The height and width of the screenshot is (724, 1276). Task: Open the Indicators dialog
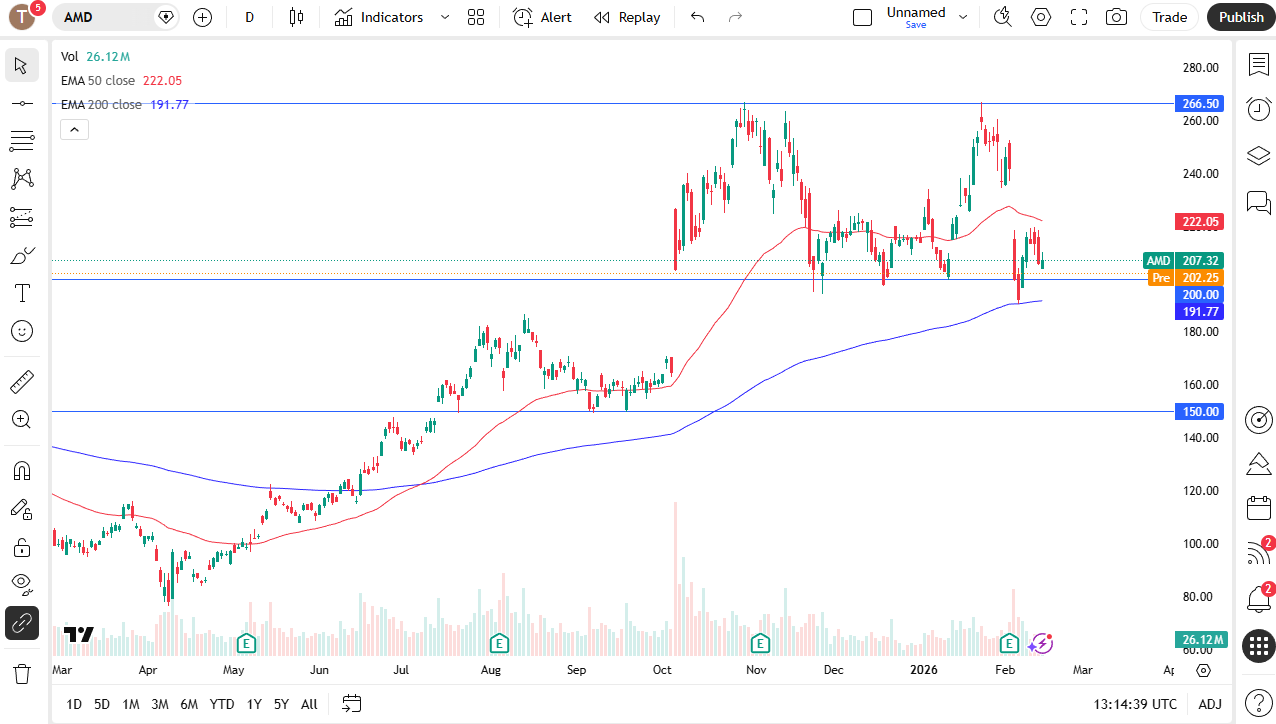[379, 17]
